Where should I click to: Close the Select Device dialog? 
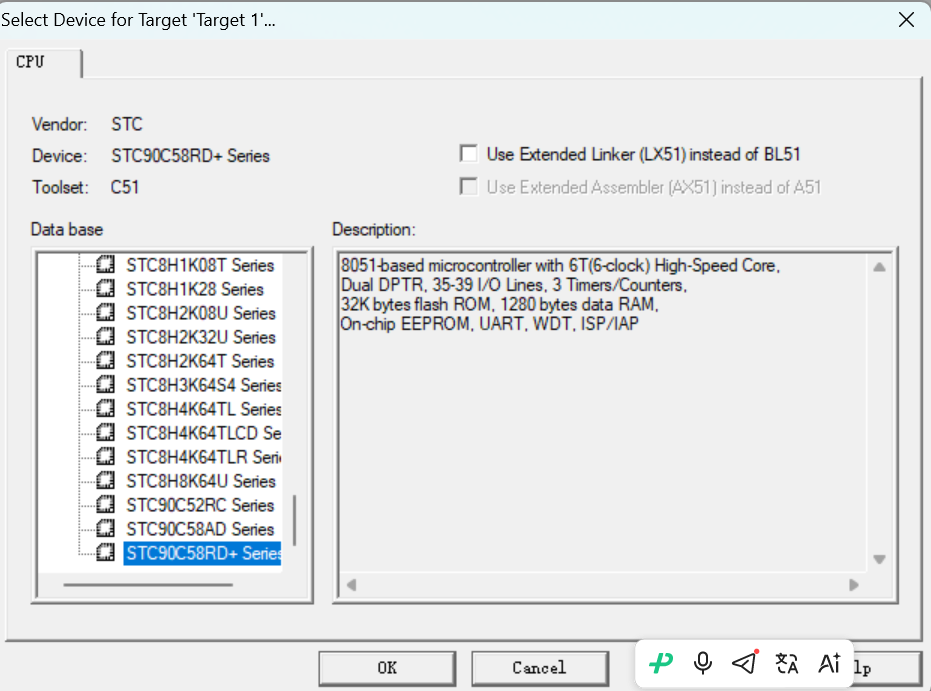(x=906, y=20)
